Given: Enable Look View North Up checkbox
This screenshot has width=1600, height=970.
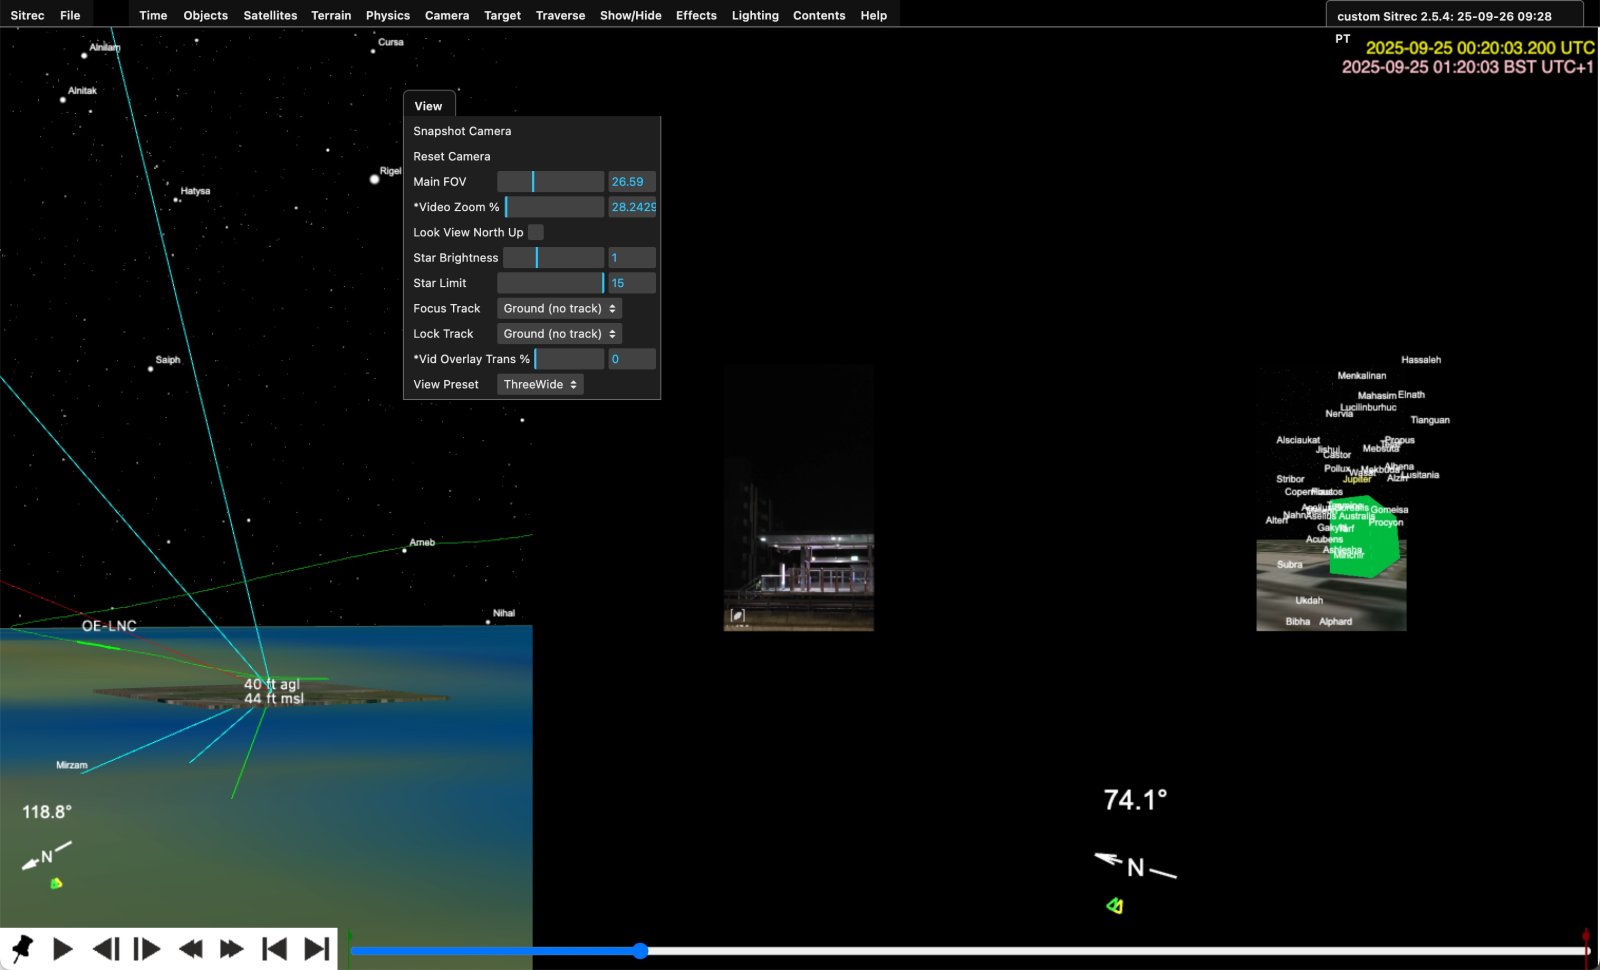Looking at the screenshot, I should click(x=536, y=232).
